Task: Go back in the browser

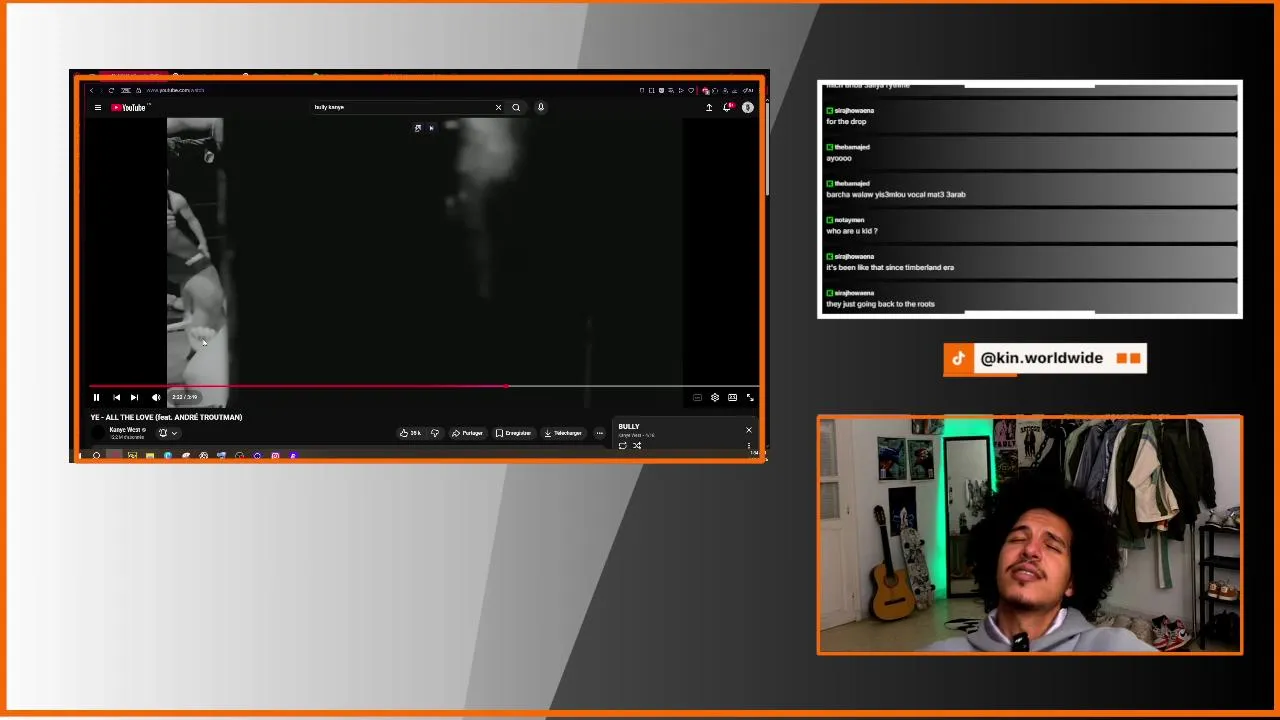Action: click(x=91, y=90)
